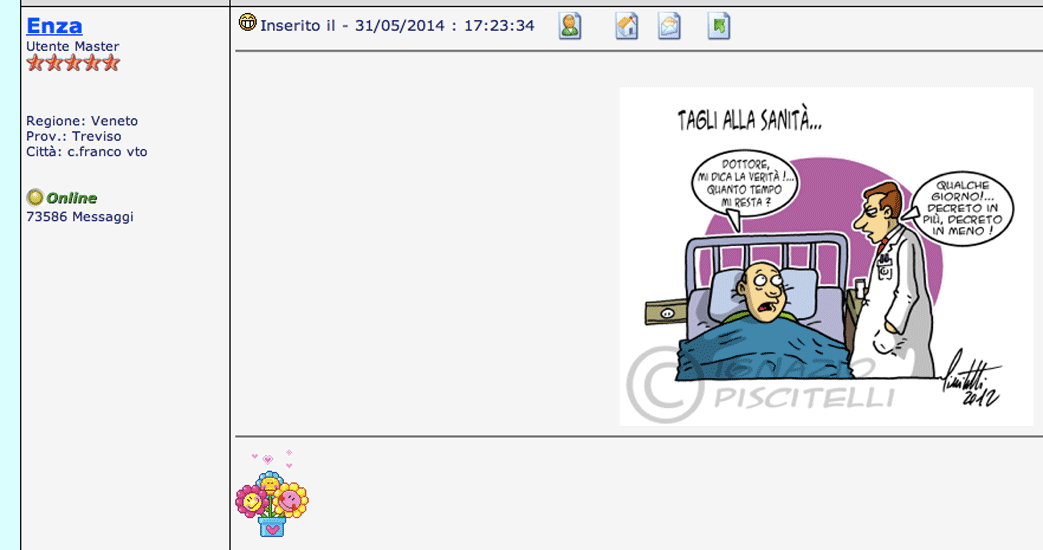The height and width of the screenshot is (550, 1043).
Task: Visit Enza's homepage via the house icon
Action: point(627,27)
